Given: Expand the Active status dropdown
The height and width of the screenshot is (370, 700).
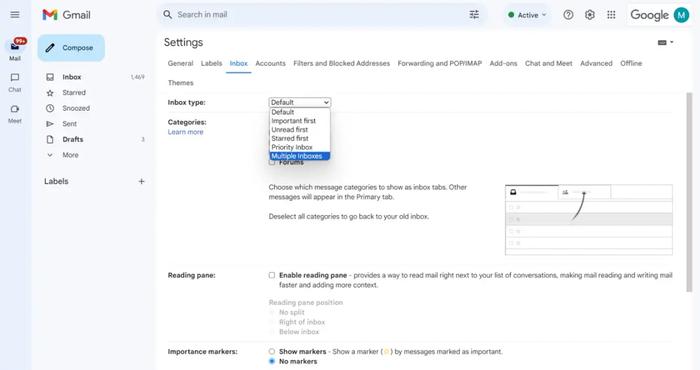Looking at the screenshot, I should click(527, 15).
